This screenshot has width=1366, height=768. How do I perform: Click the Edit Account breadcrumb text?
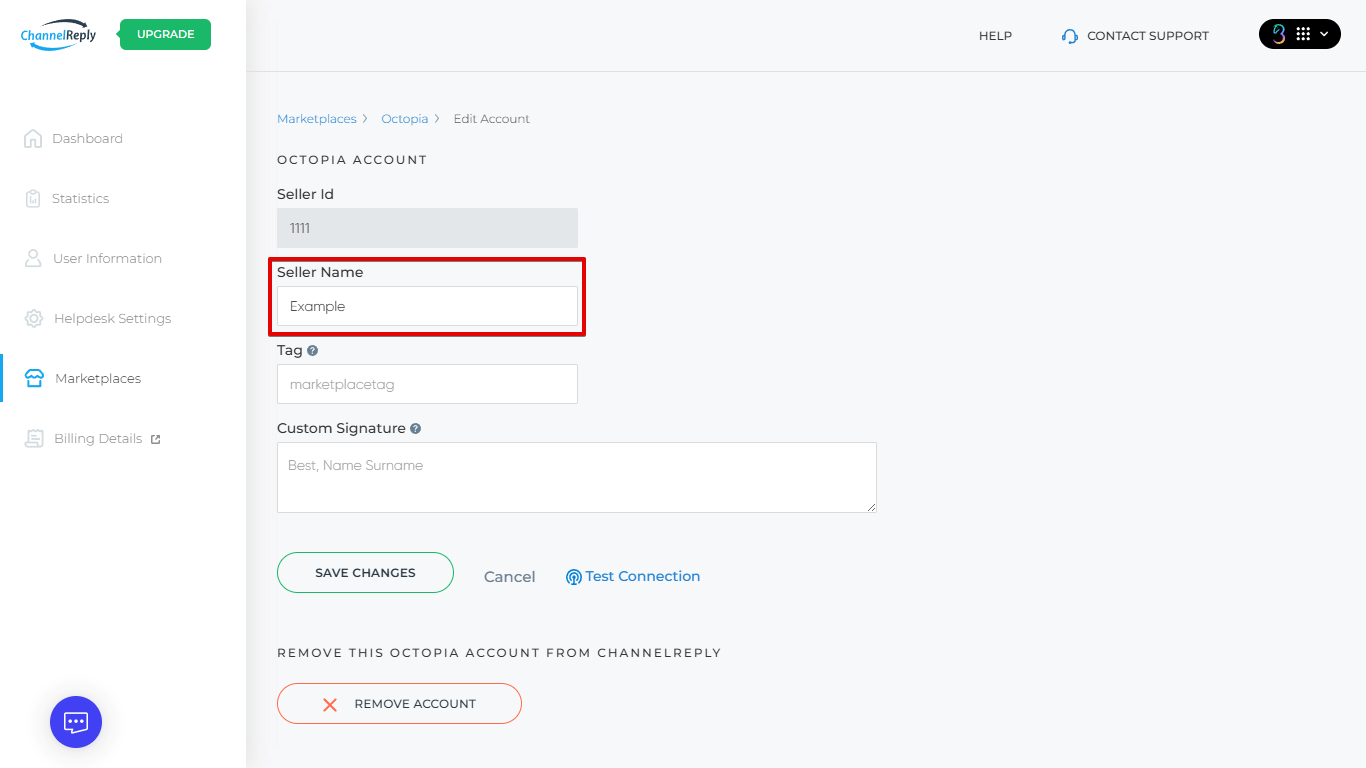click(x=492, y=118)
